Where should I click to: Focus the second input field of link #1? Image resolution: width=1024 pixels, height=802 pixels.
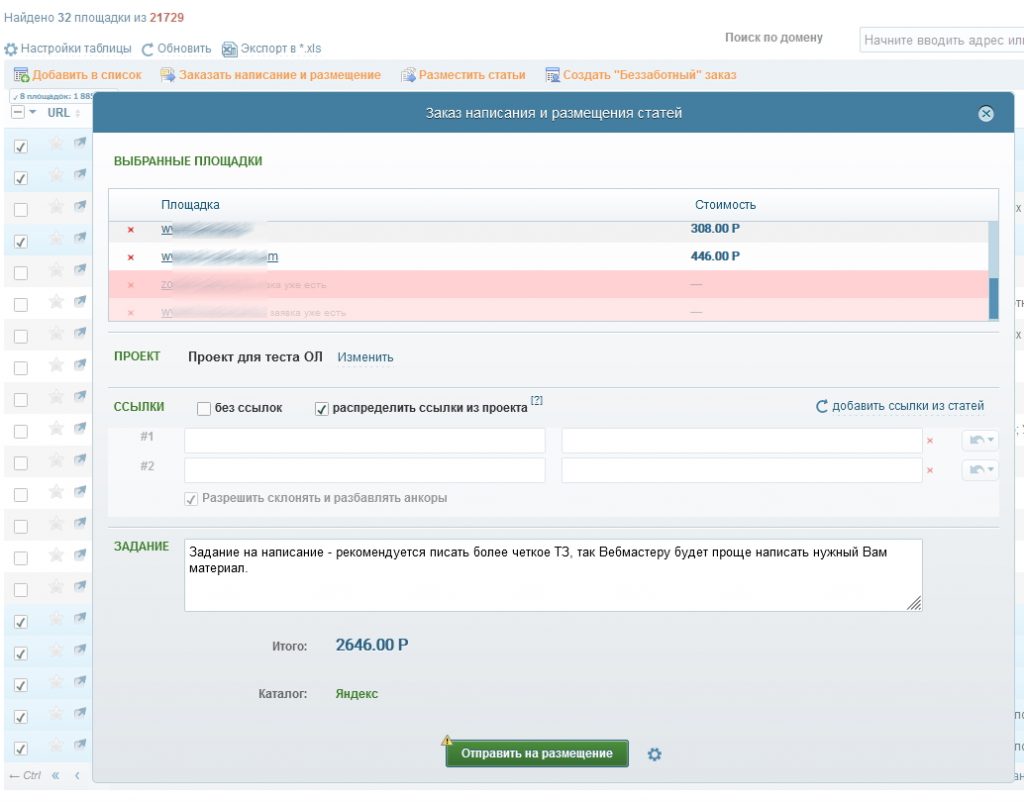point(742,440)
